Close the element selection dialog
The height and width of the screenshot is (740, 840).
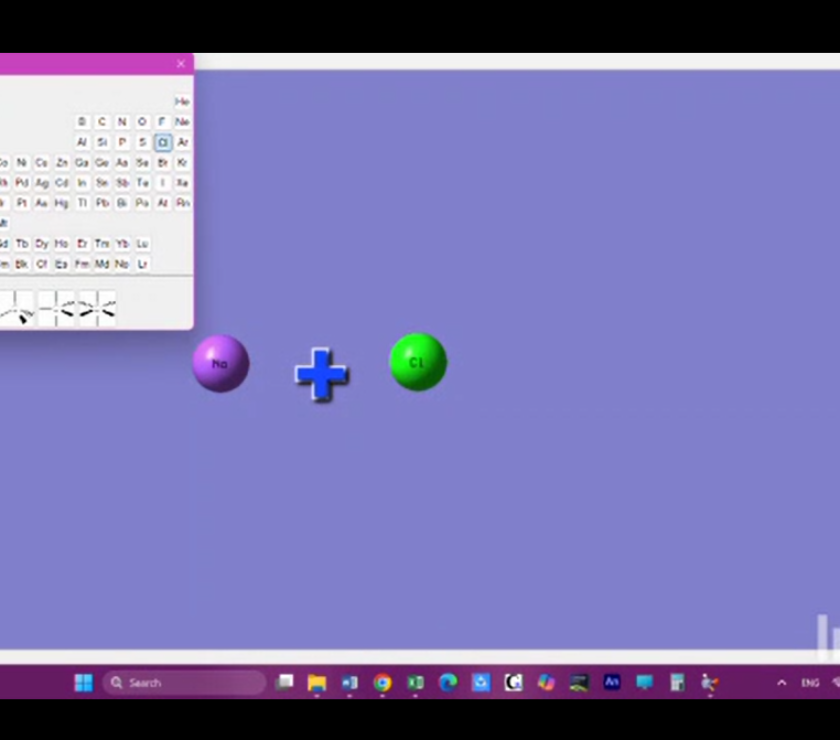(181, 64)
